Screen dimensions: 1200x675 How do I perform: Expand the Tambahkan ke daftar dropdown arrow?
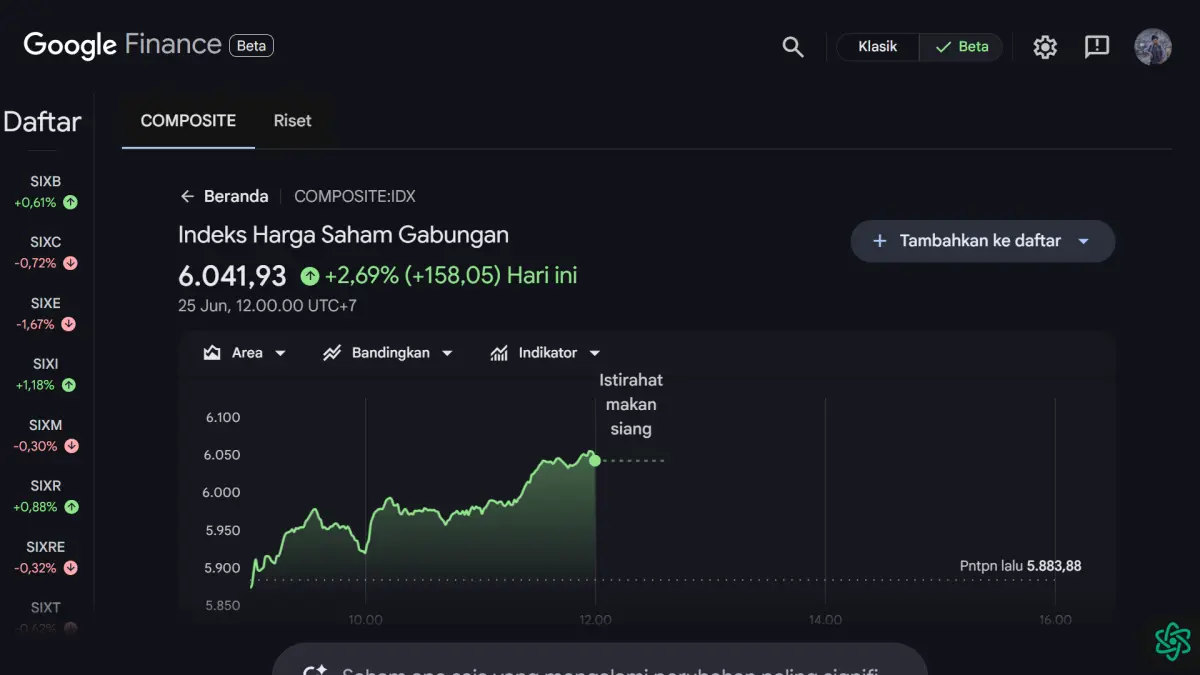pos(1083,241)
